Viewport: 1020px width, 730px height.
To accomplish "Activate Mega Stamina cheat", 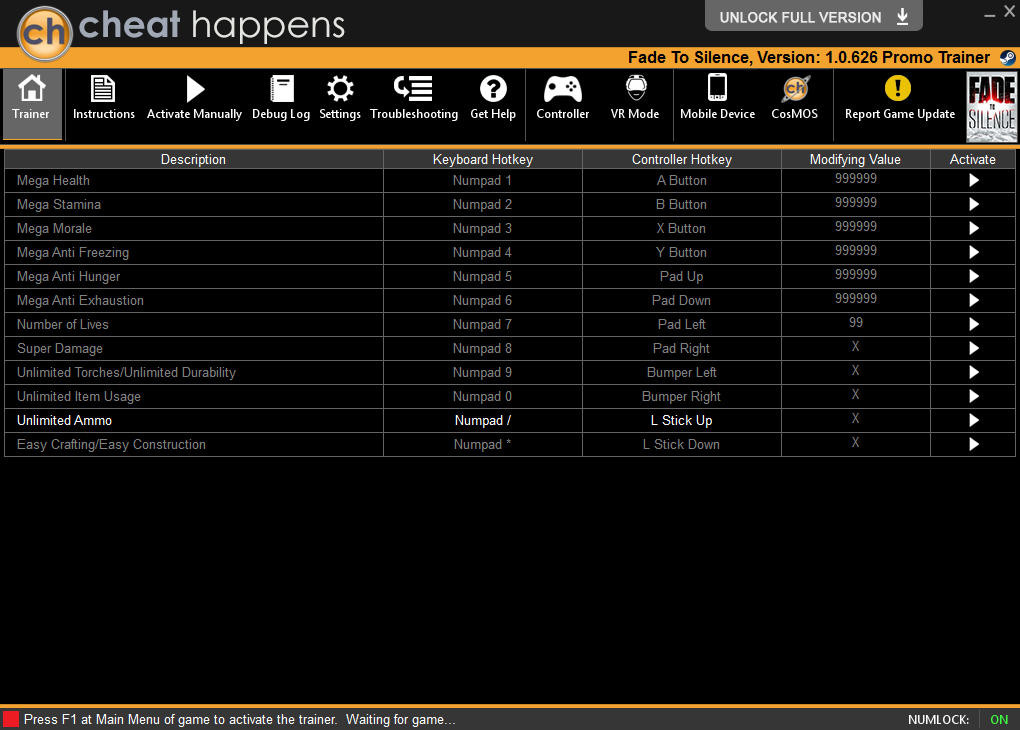I will click(x=973, y=204).
